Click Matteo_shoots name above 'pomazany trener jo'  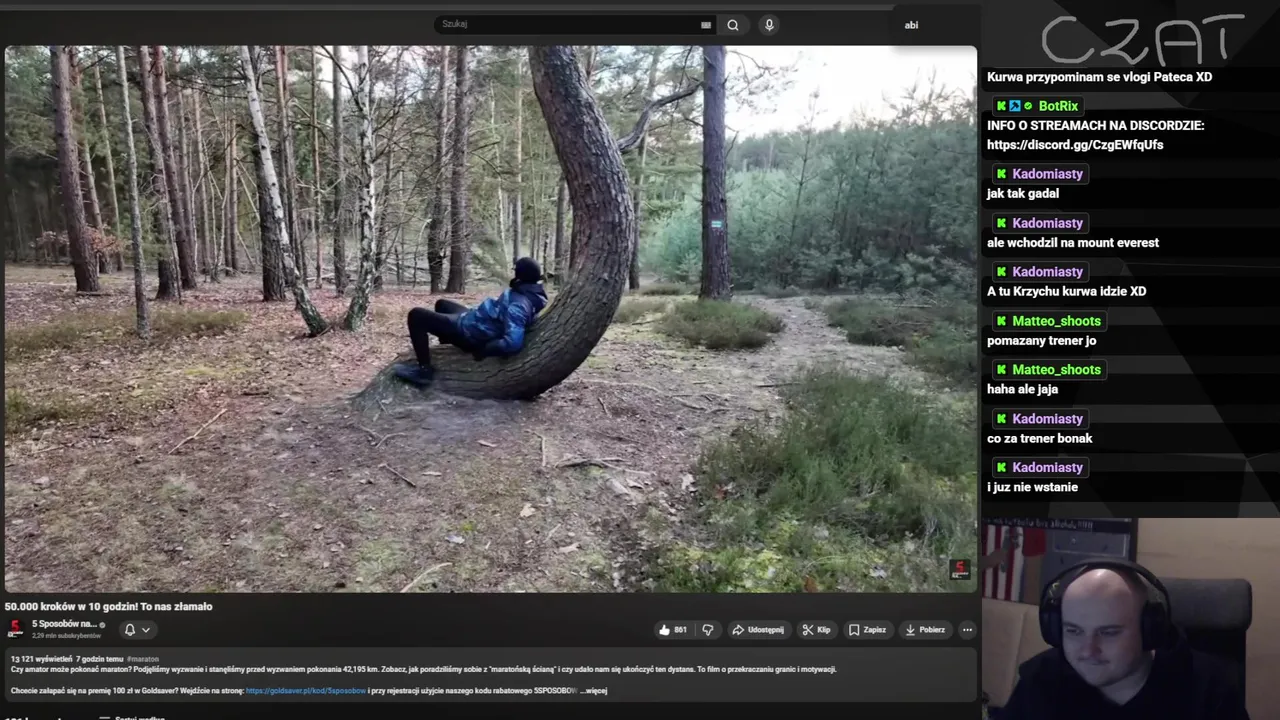click(1056, 321)
